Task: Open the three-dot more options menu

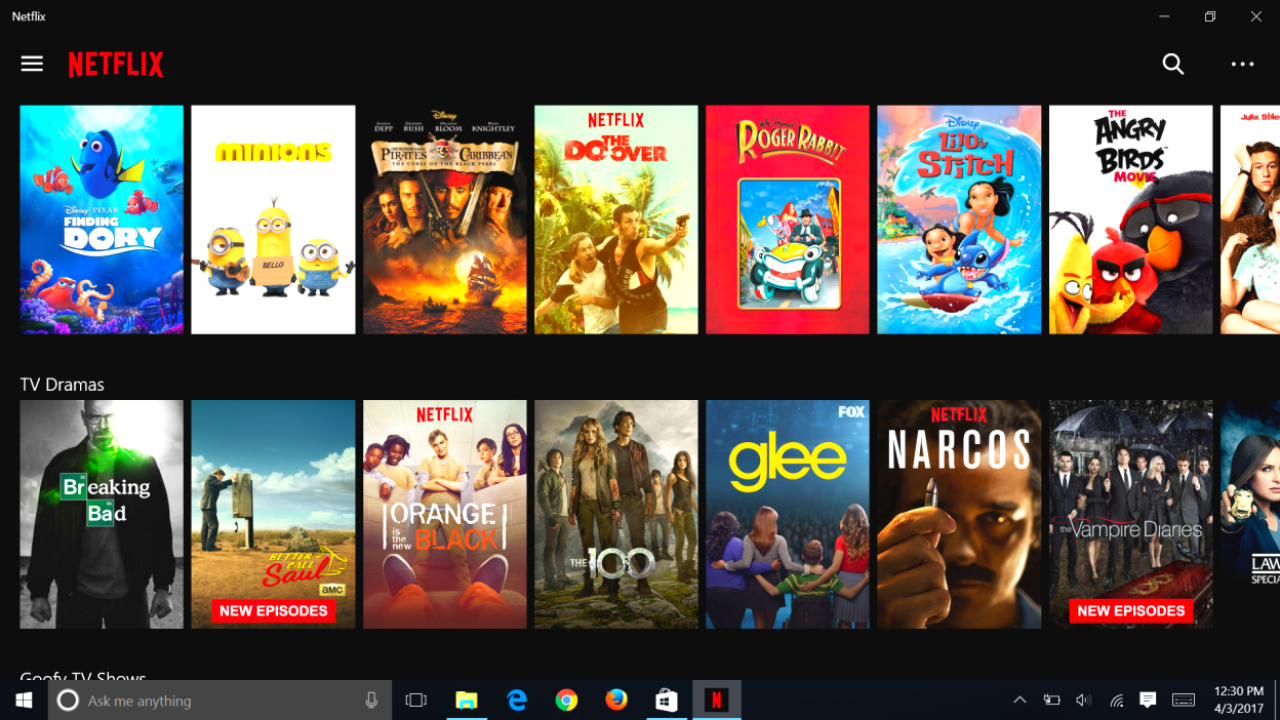Action: coord(1242,64)
